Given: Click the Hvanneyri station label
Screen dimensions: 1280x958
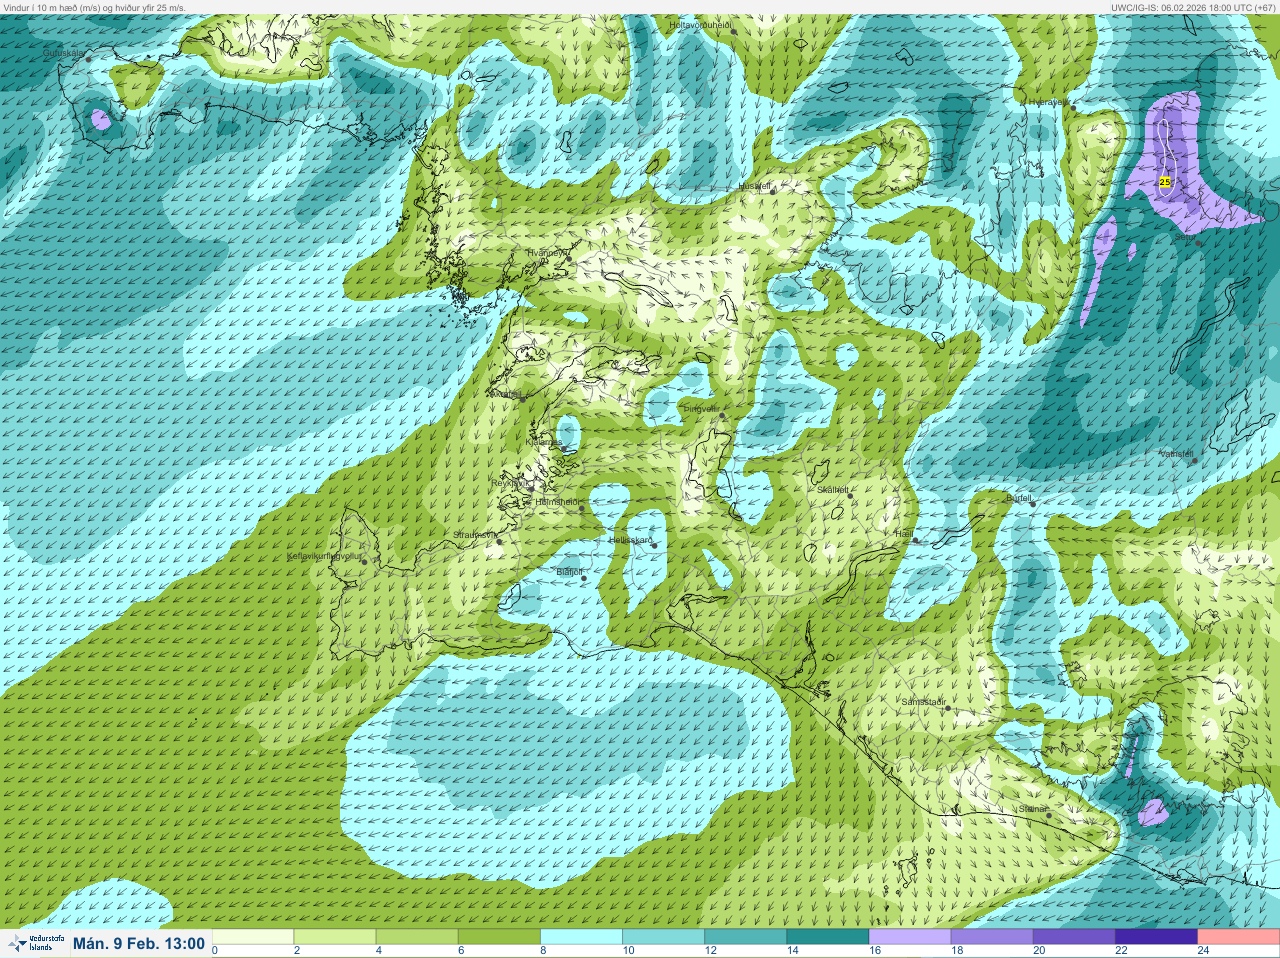Looking at the screenshot, I should [548, 253].
